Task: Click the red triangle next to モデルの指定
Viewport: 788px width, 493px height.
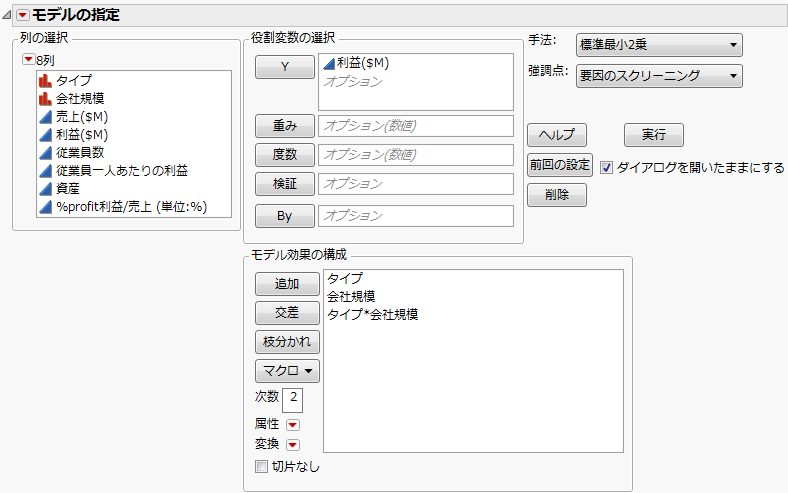Action: (x=22, y=15)
